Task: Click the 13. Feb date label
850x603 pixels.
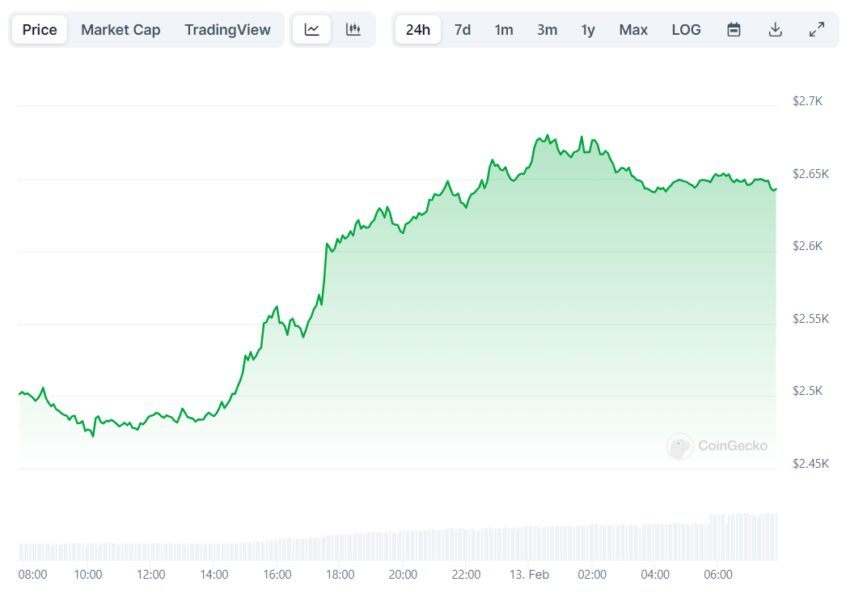Action: (529, 575)
